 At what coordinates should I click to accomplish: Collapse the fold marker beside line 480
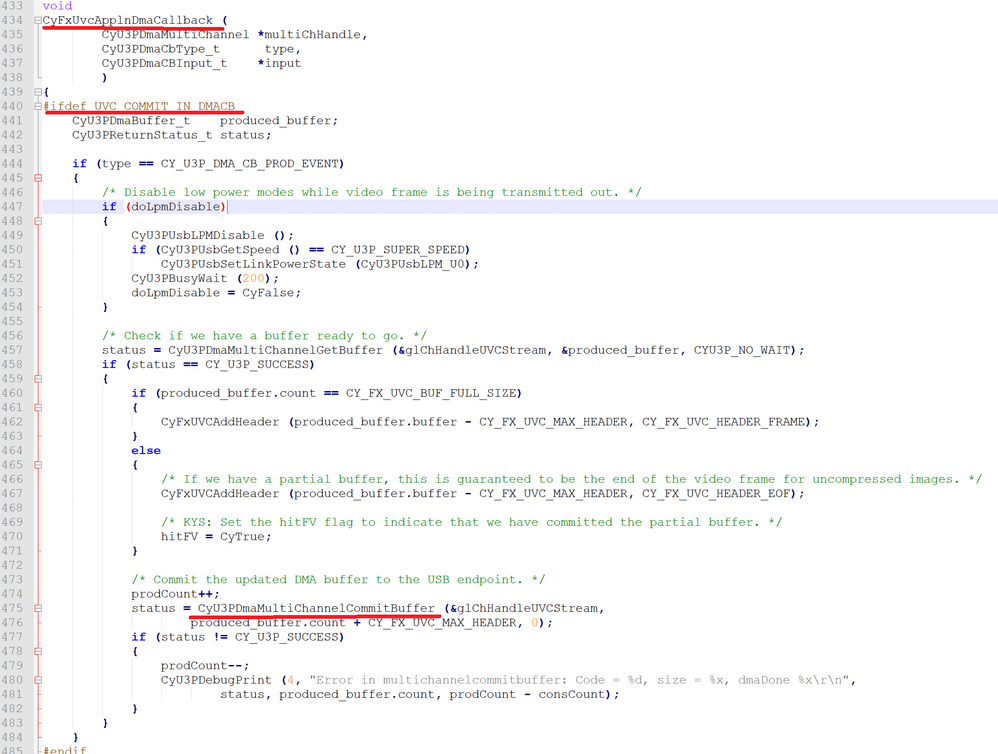tap(37, 679)
